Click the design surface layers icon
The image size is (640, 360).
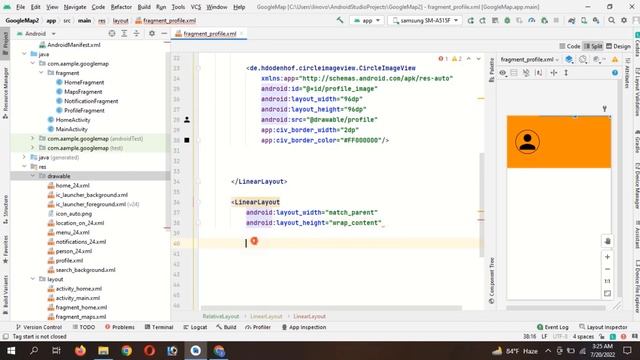pyautogui.click(x=569, y=60)
